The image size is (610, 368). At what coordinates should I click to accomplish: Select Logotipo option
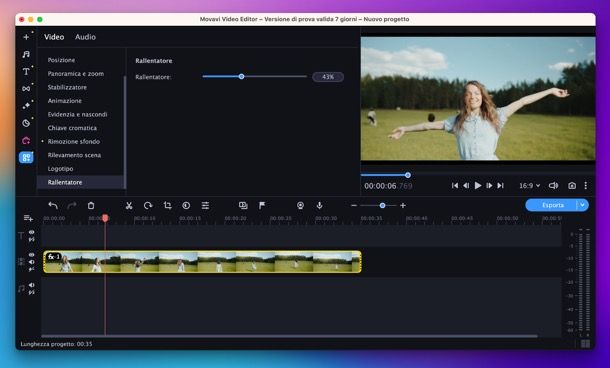[60, 169]
